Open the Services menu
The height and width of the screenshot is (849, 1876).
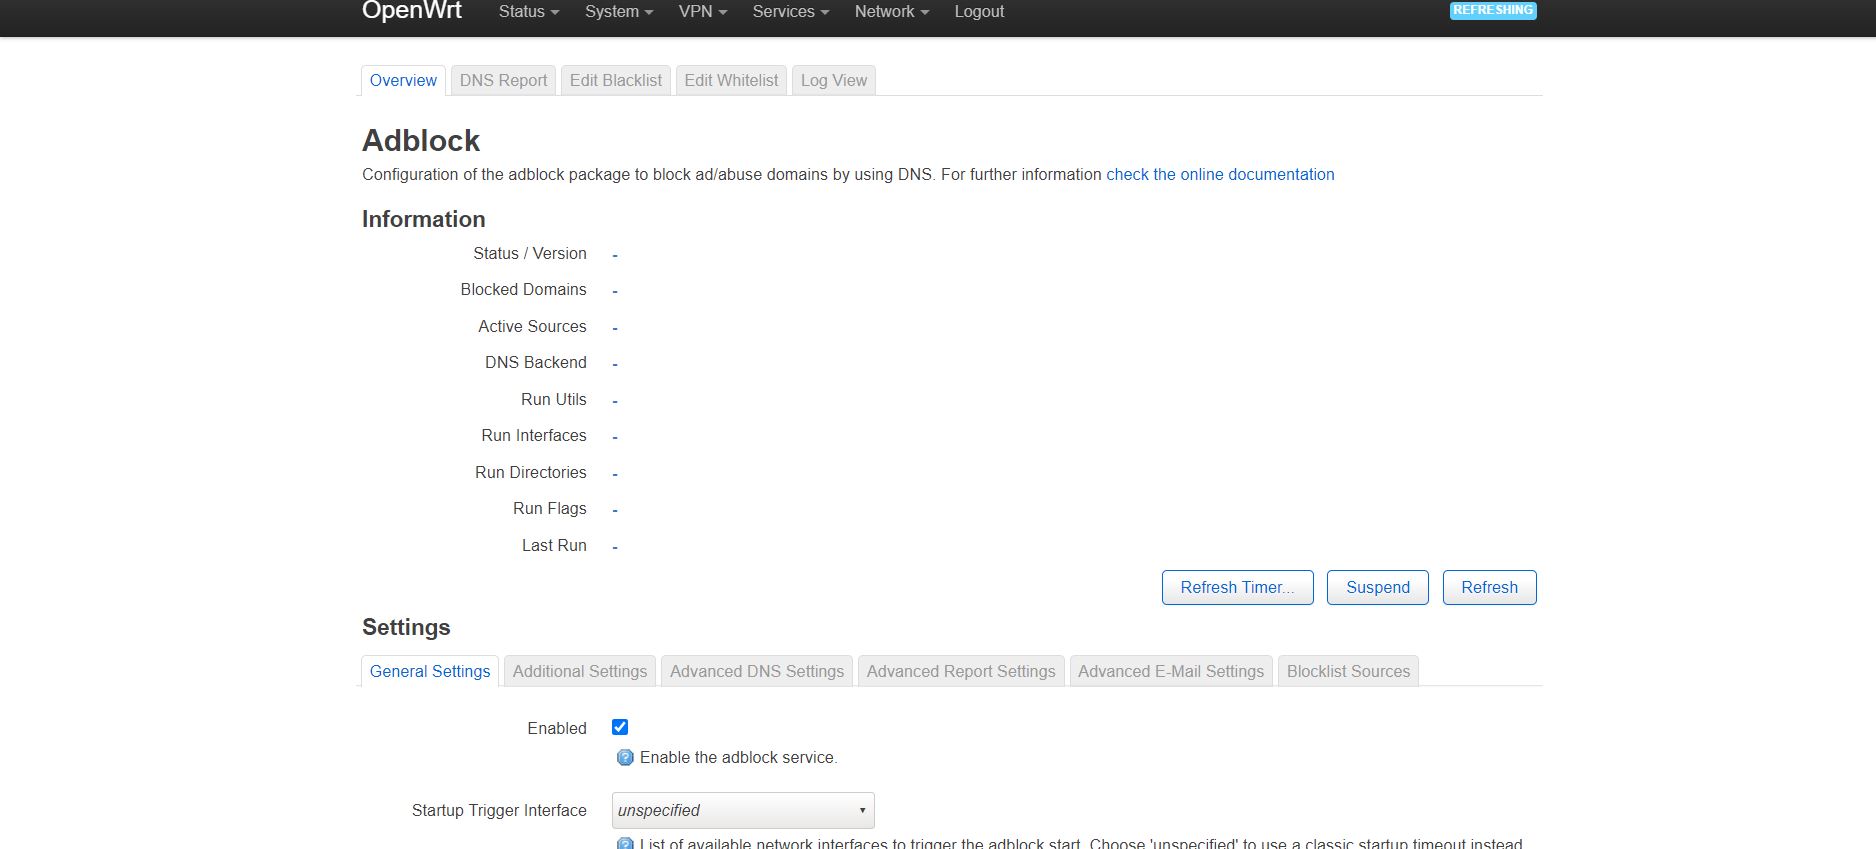point(791,12)
